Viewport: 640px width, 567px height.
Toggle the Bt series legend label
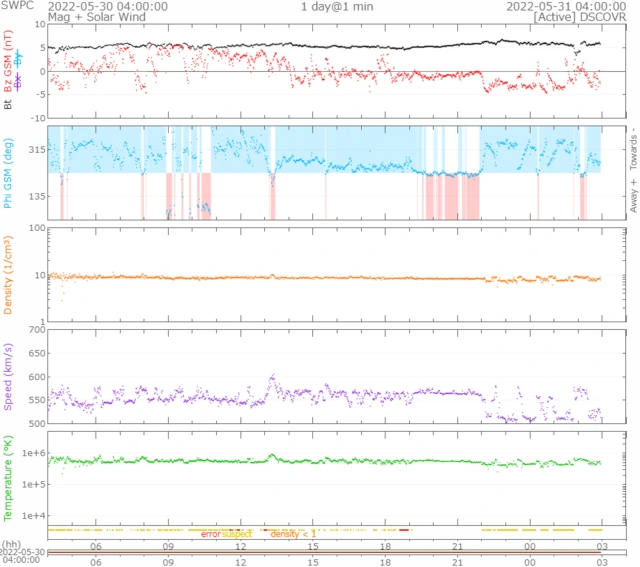8,100
